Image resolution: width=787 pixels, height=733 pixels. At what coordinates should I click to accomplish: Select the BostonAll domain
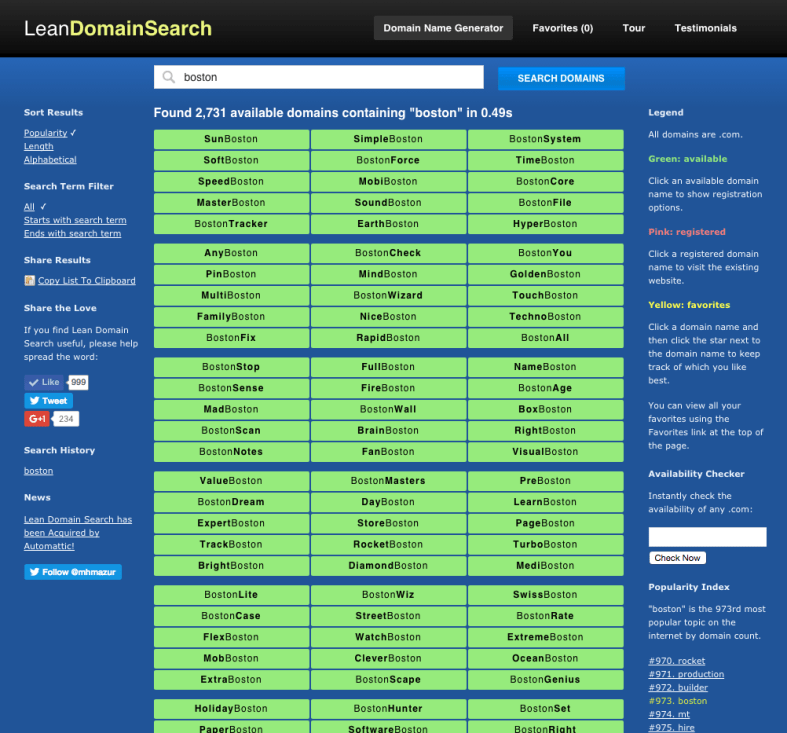coord(546,338)
